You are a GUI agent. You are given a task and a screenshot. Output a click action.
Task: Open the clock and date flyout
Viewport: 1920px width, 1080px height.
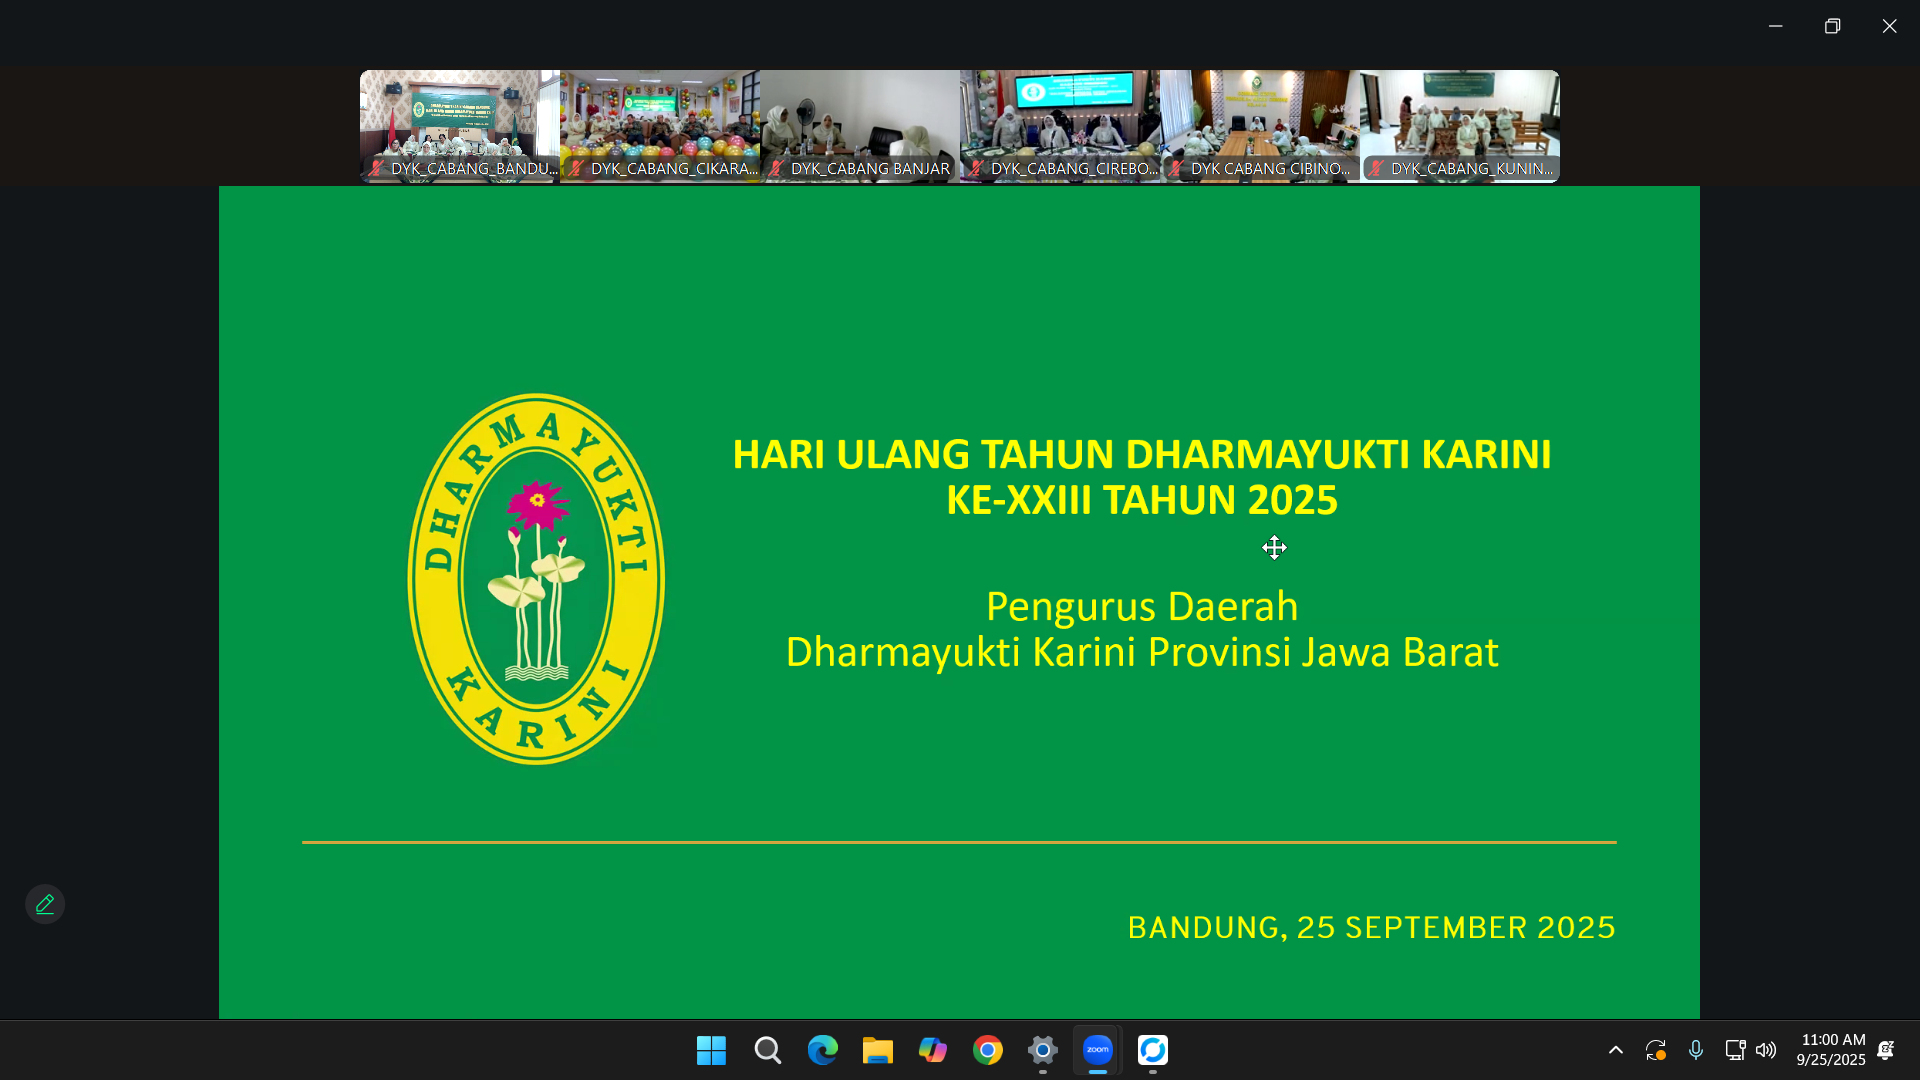[x=1830, y=1050]
